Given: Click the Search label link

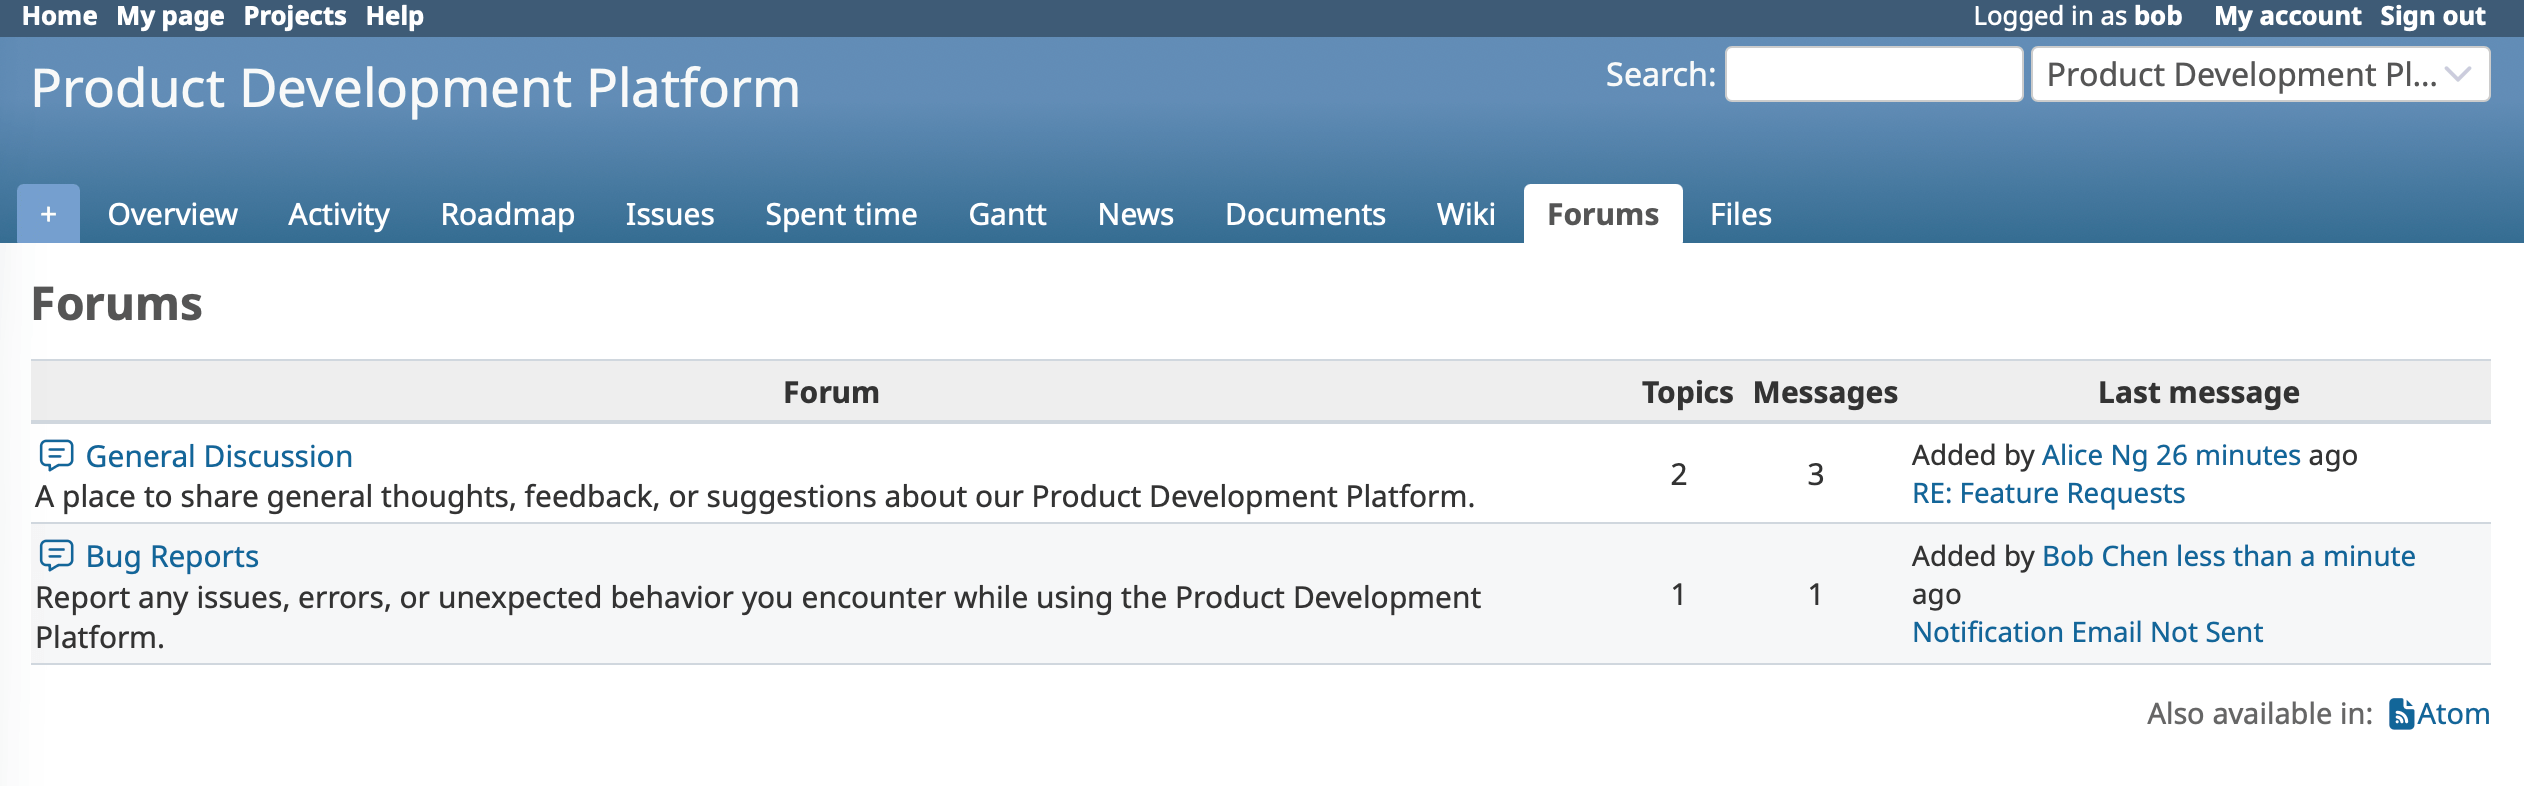Looking at the screenshot, I should point(1660,75).
